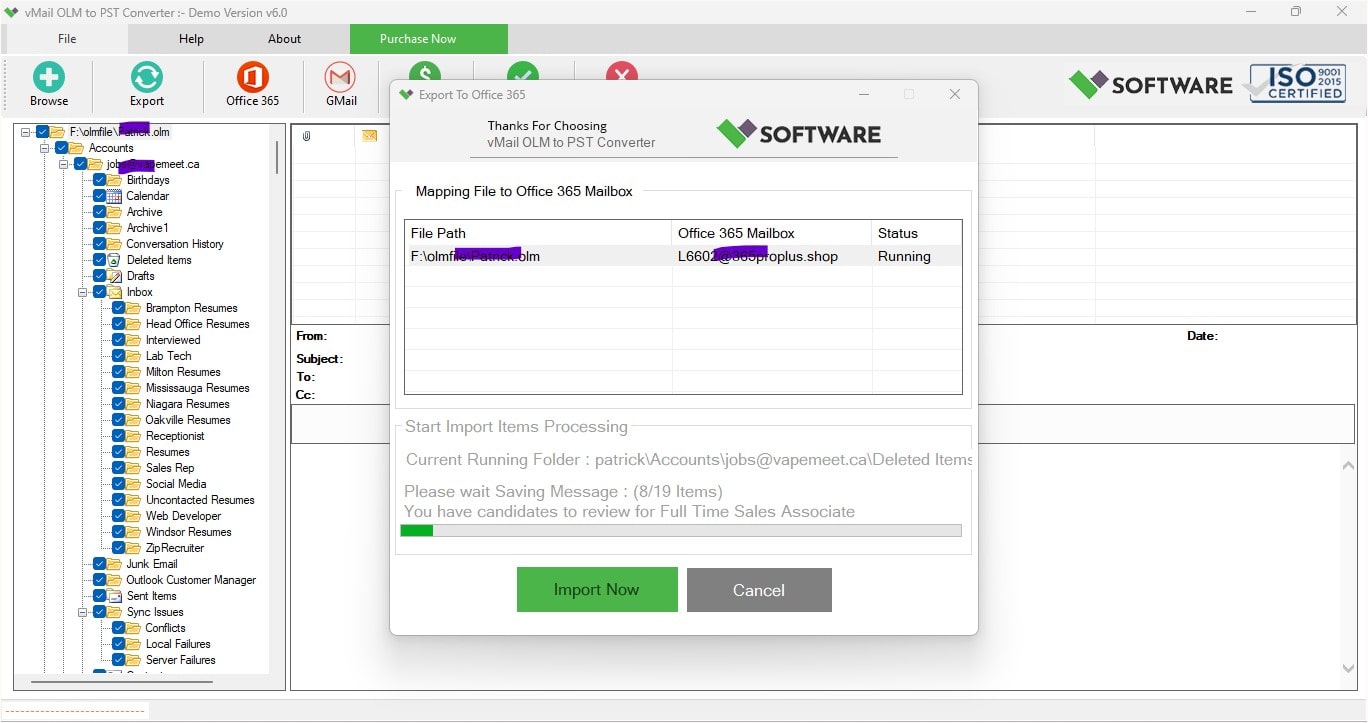
Task: Click the Deleted Items recycle icon
Action: point(114,260)
